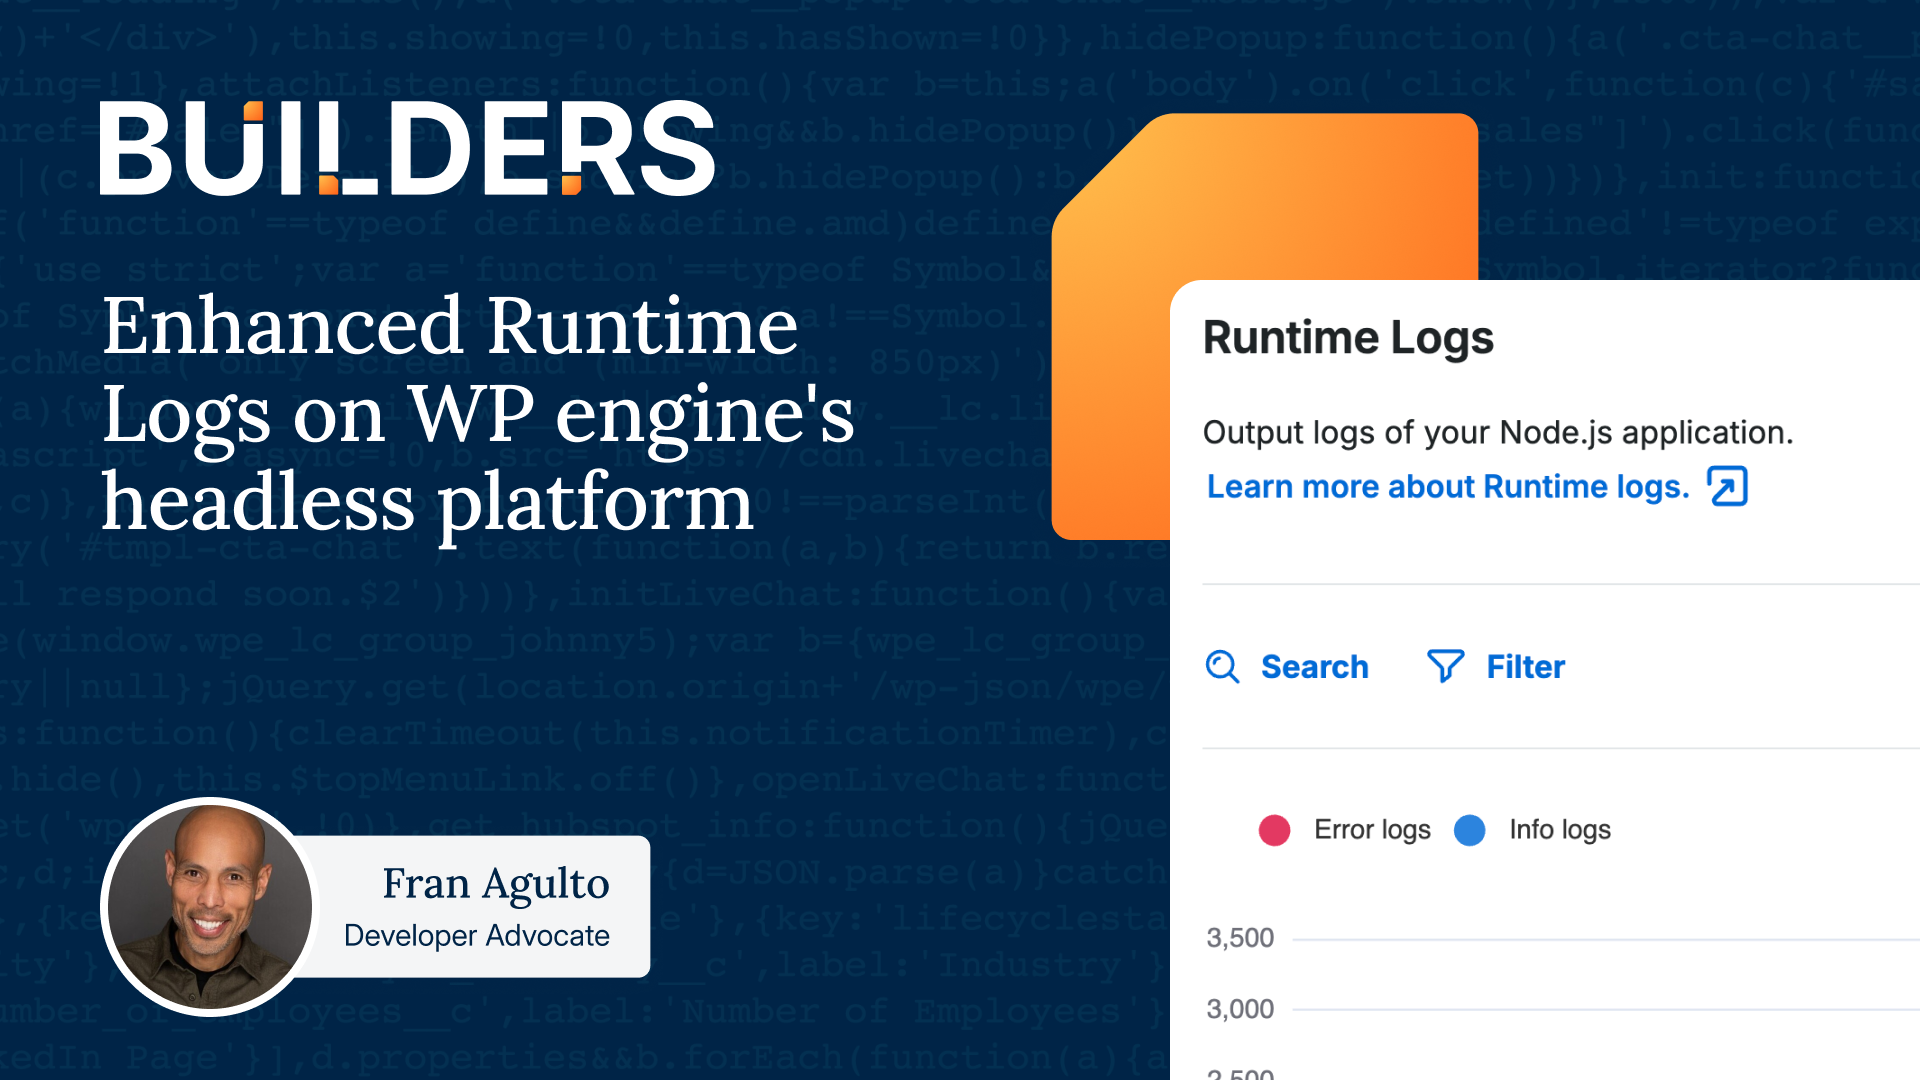Click the Search text button

click(1314, 667)
